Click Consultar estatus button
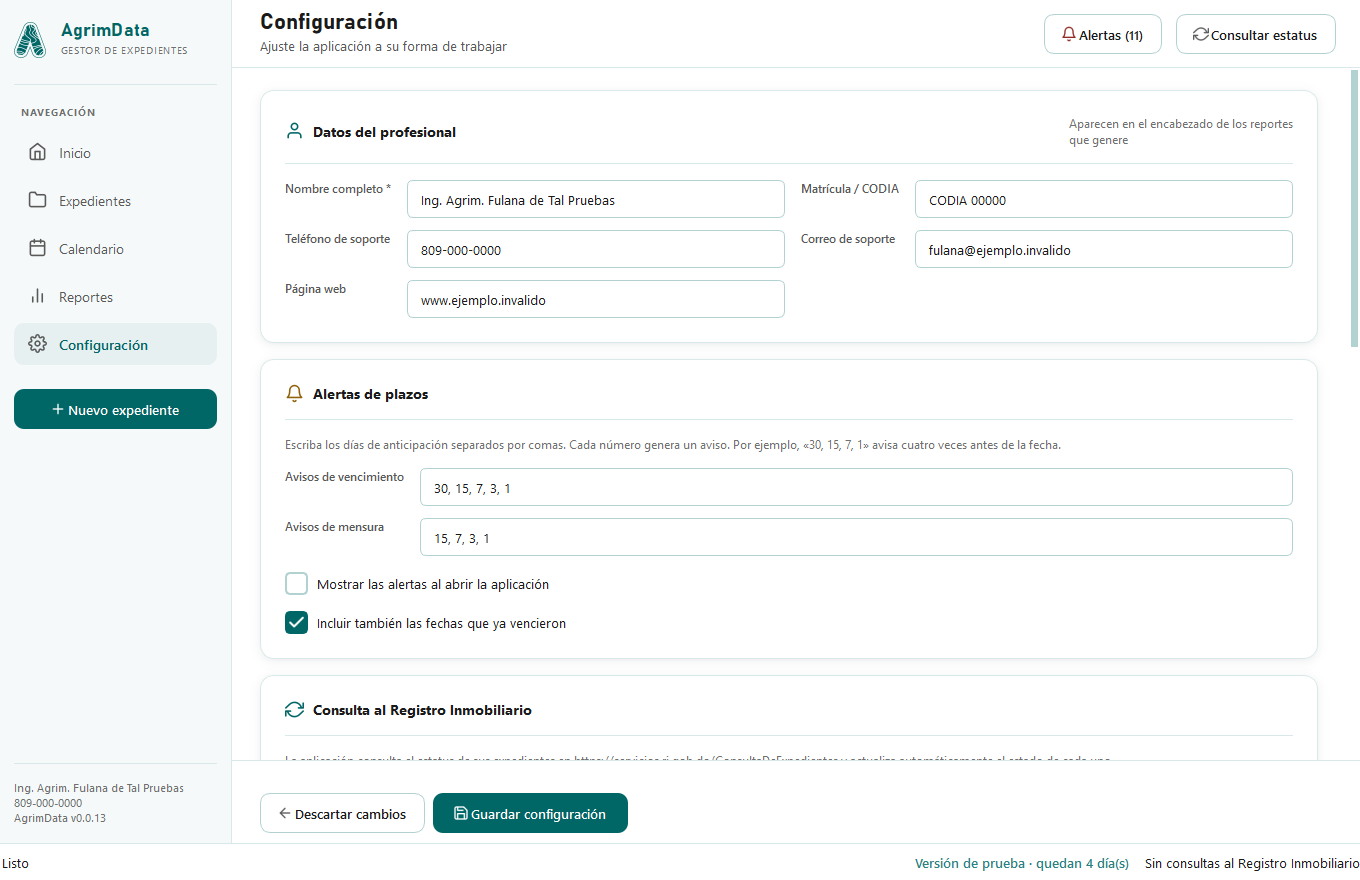The image size is (1360, 880). pos(1256,35)
